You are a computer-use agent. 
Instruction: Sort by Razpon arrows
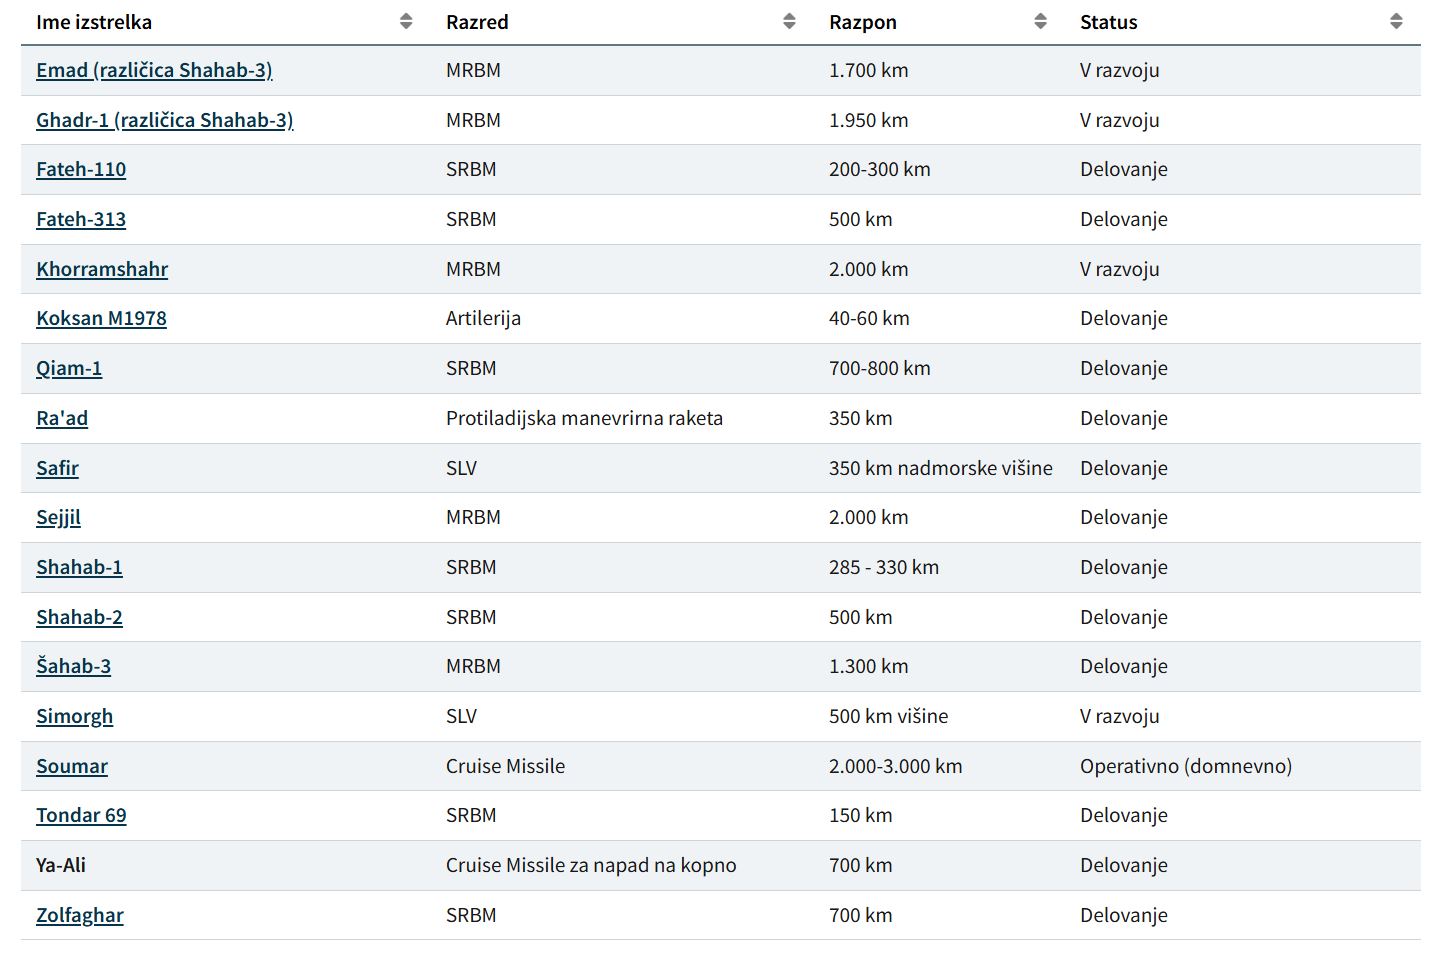coord(1040,22)
